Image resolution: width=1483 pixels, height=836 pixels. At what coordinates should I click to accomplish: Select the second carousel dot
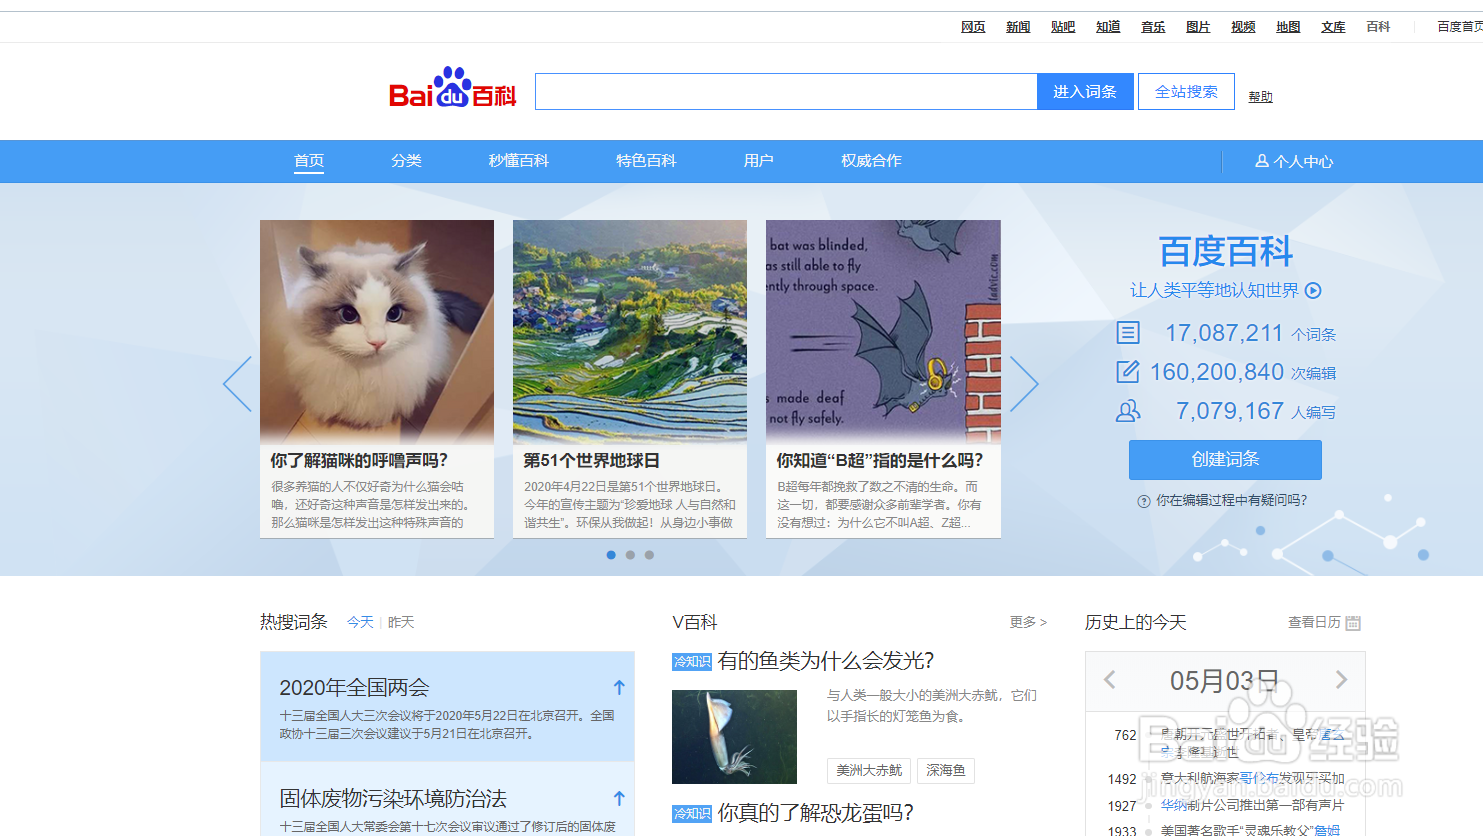click(x=630, y=555)
